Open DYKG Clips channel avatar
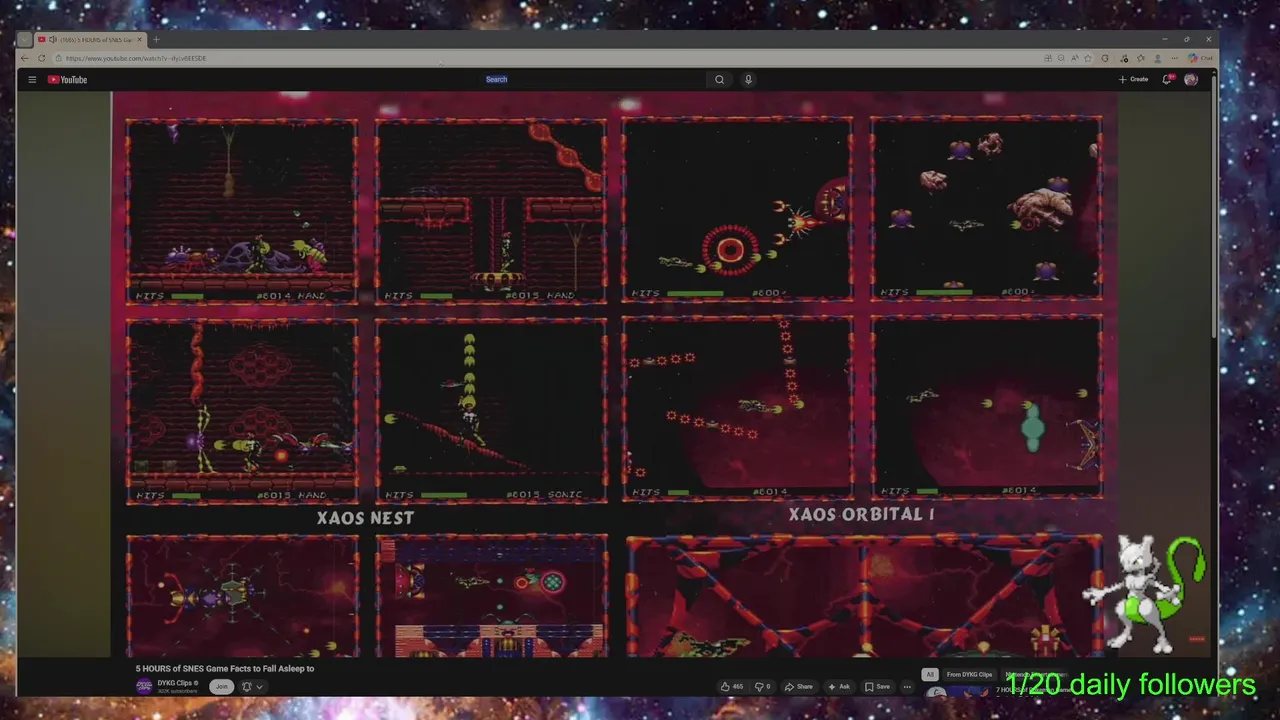1280x720 pixels. (x=144, y=686)
